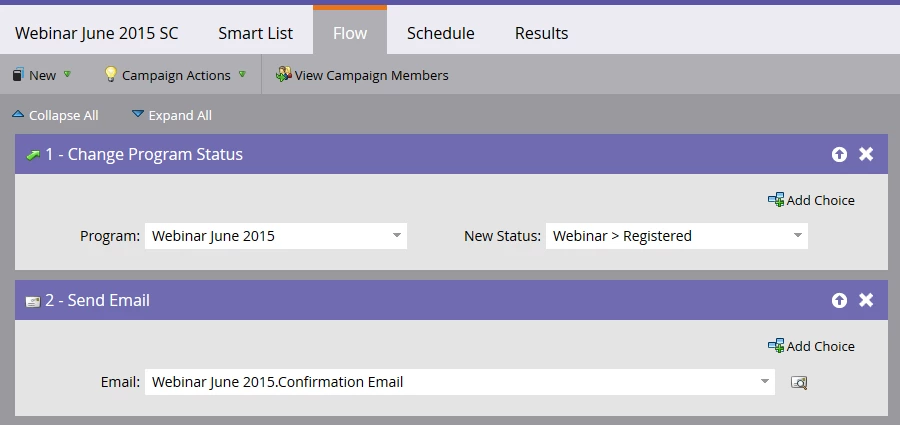Switch to the Smart List tab

click(x=255, y=33)
